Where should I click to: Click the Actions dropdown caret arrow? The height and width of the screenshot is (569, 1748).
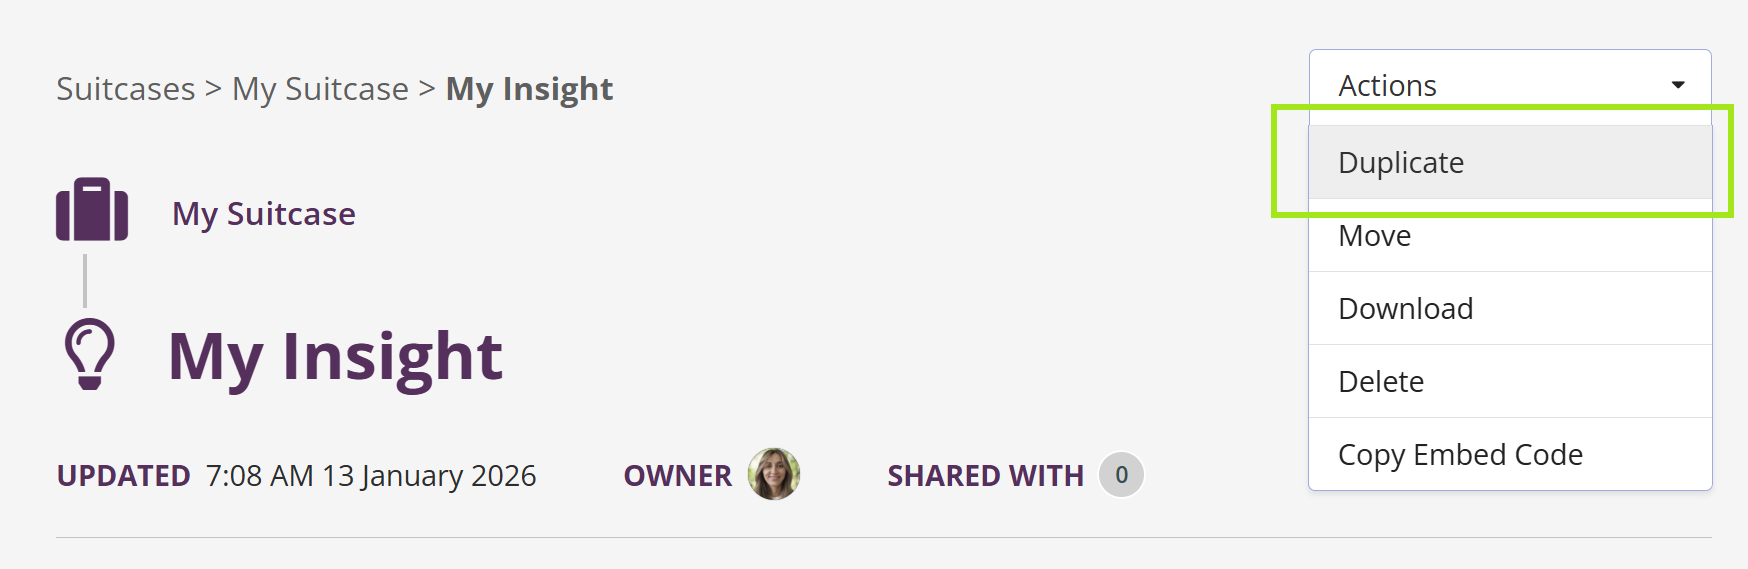1678,85
